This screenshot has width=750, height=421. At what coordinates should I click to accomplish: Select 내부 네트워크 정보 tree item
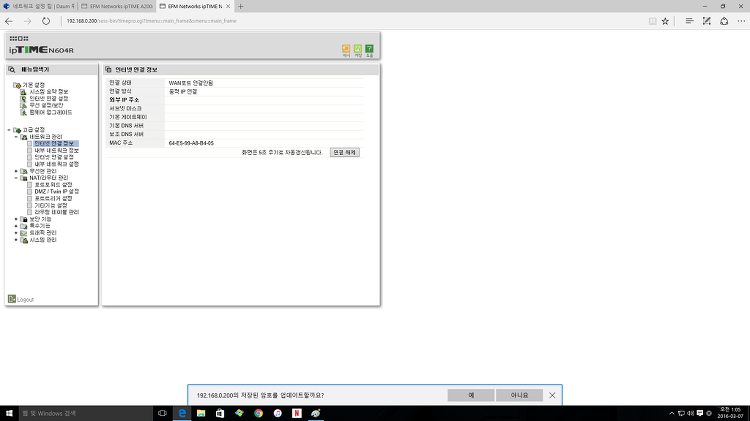pyautogui.click(x=56, y=150)
